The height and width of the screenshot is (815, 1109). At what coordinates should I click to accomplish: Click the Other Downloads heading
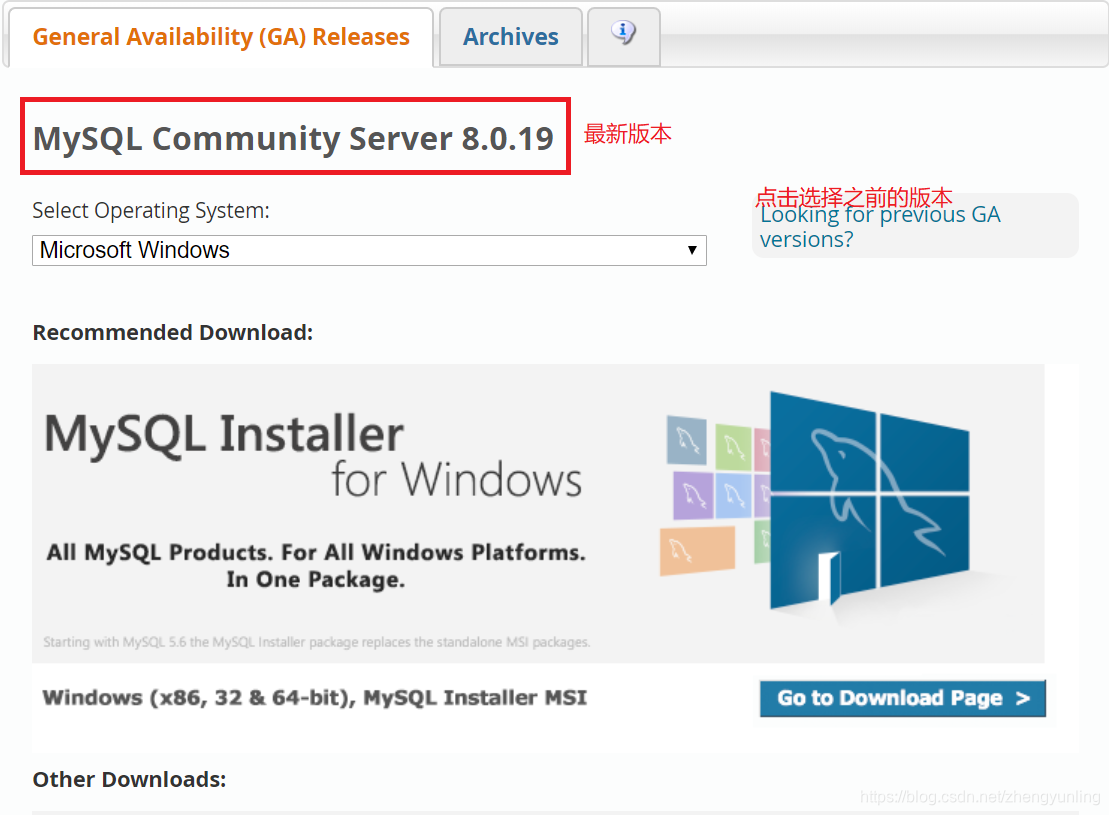coord(129,780)
